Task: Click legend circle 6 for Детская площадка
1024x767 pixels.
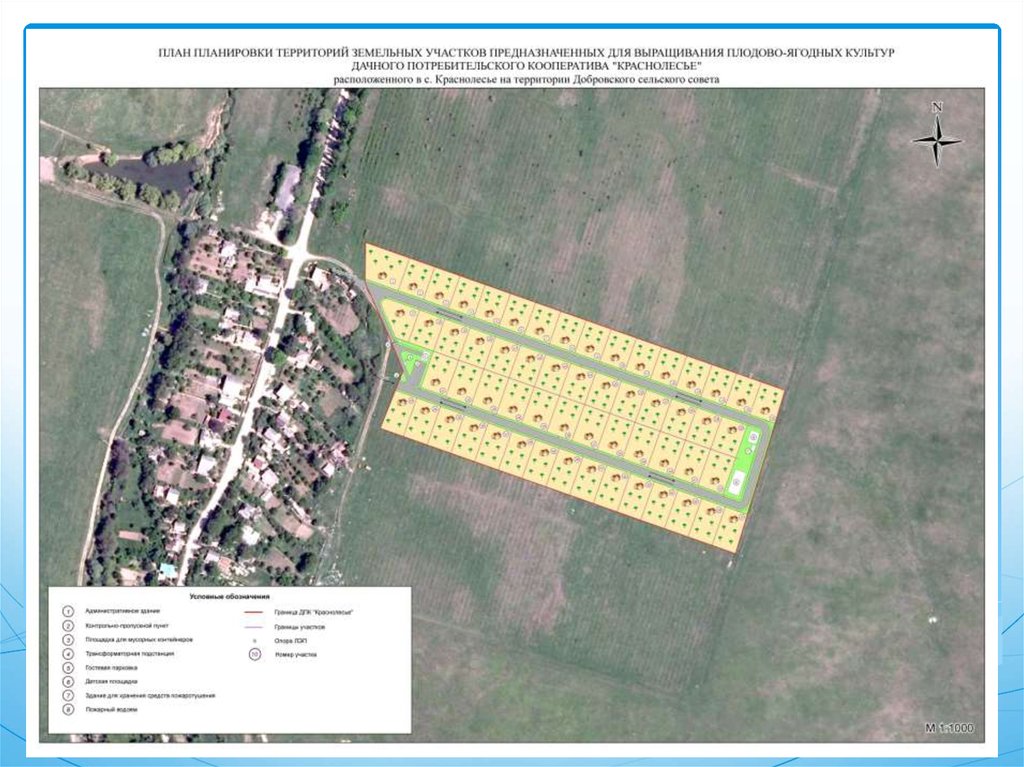Action: coord(68,680)
